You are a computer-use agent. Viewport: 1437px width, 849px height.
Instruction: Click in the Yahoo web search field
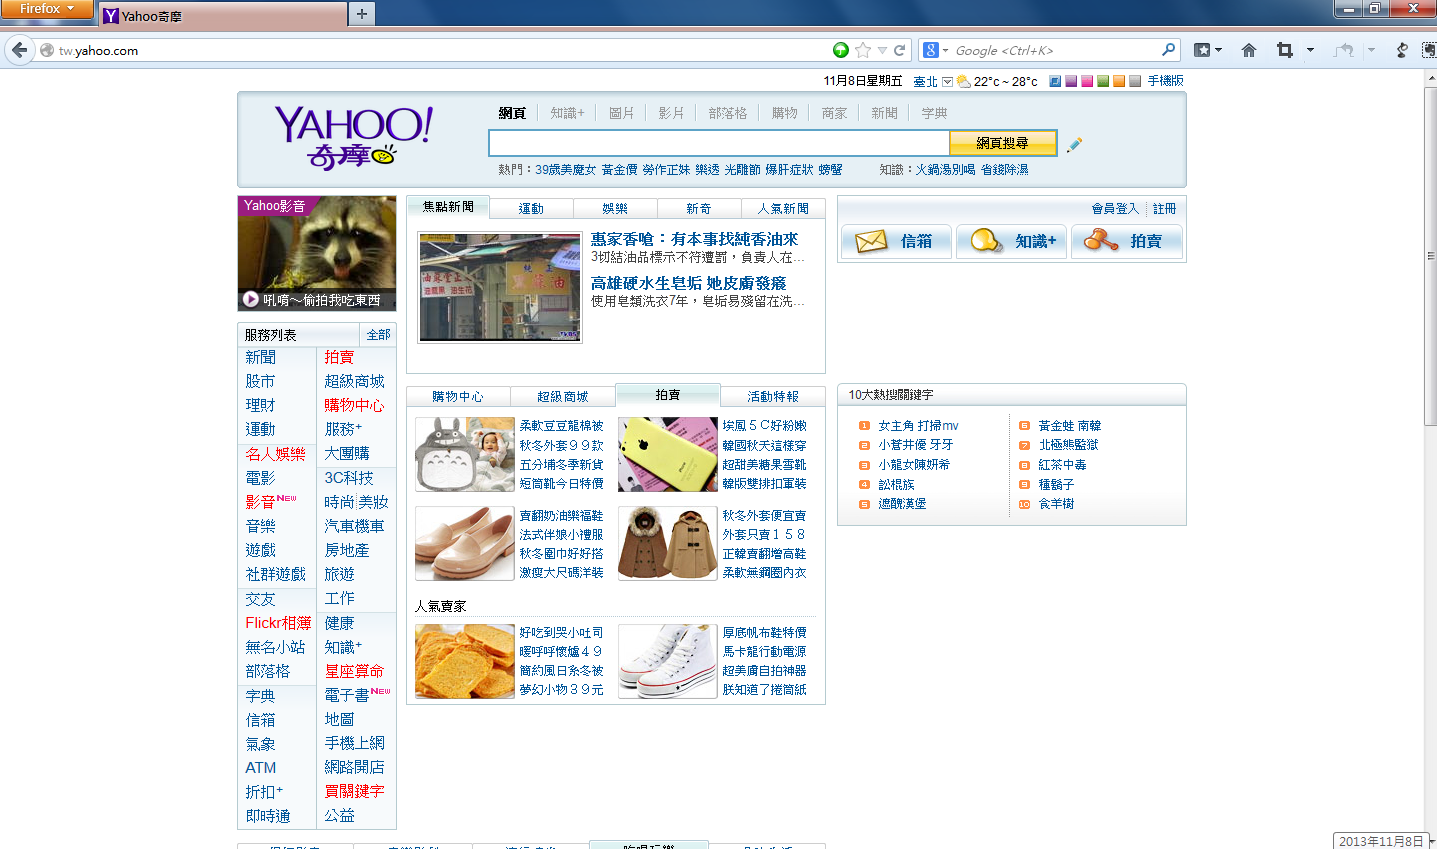point(718,143)
